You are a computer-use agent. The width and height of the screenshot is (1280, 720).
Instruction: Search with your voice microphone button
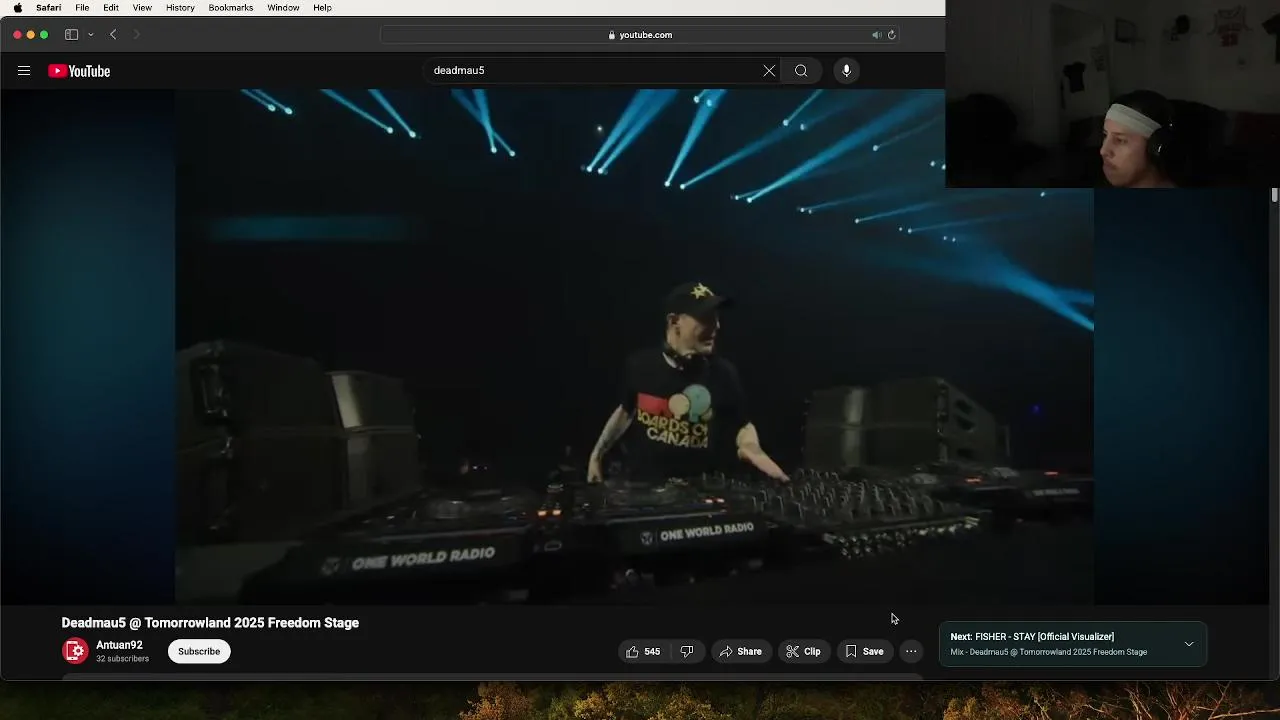[x=847, y=71]
